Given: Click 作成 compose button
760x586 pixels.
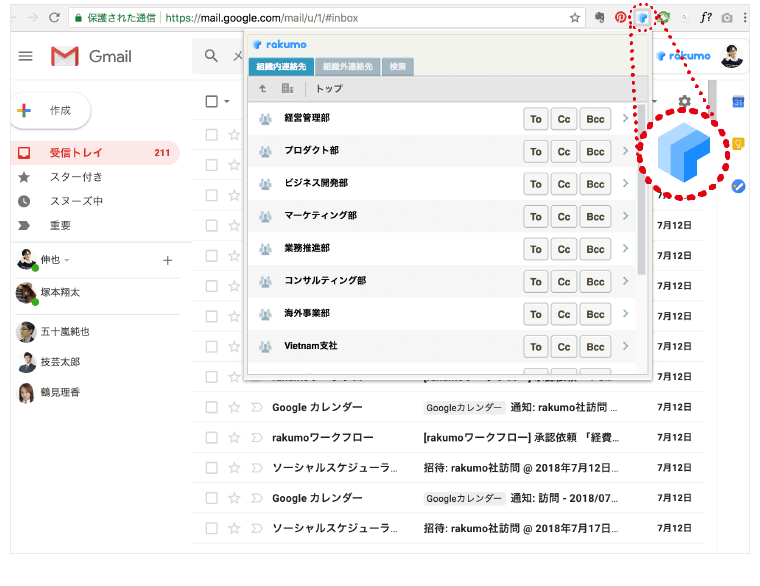Looking at the screenshot, I should (50, 111).
